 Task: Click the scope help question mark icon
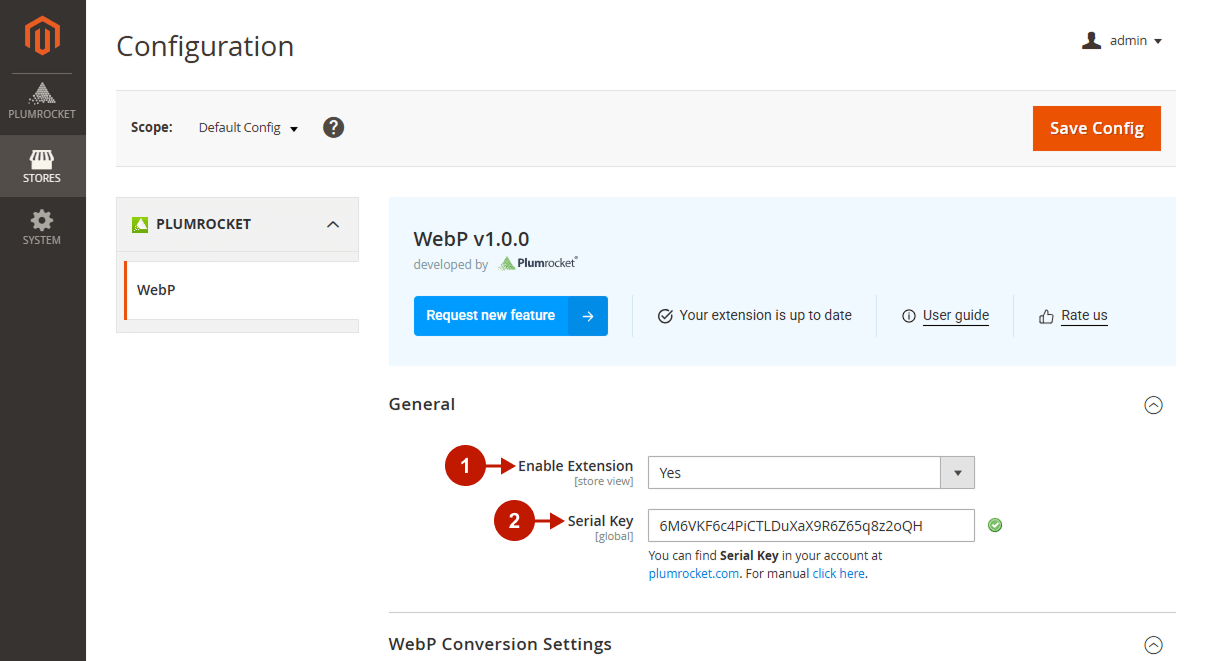click(334, 128)
